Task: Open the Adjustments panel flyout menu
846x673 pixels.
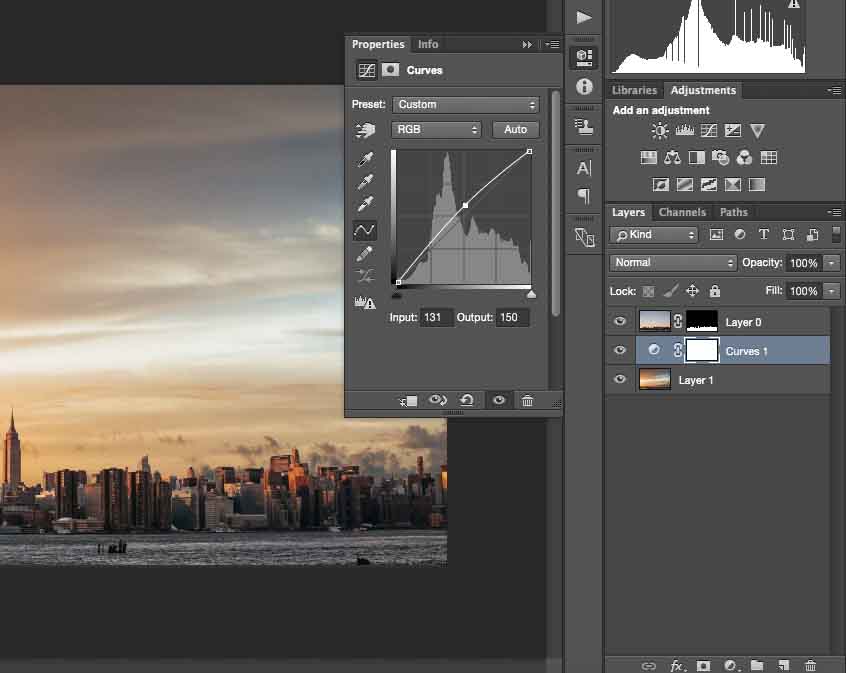Action: (x=834, y=91)
